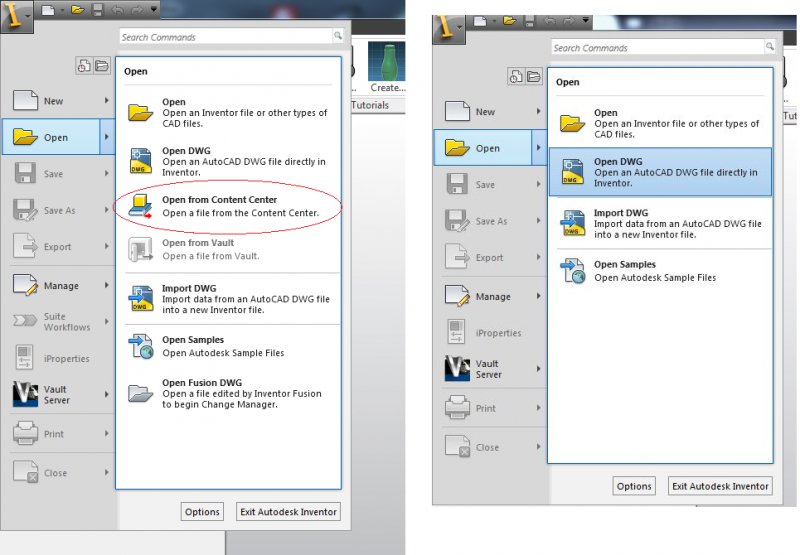Click the Open folder icon in the left quick access toolbar
Viewport: 800px width, 555px height.
[78, 10]
